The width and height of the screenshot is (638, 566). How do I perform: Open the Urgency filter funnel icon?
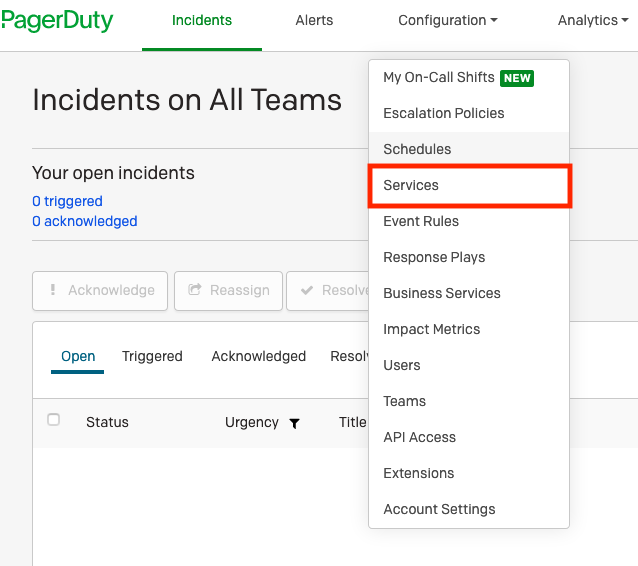pos(294,424)
